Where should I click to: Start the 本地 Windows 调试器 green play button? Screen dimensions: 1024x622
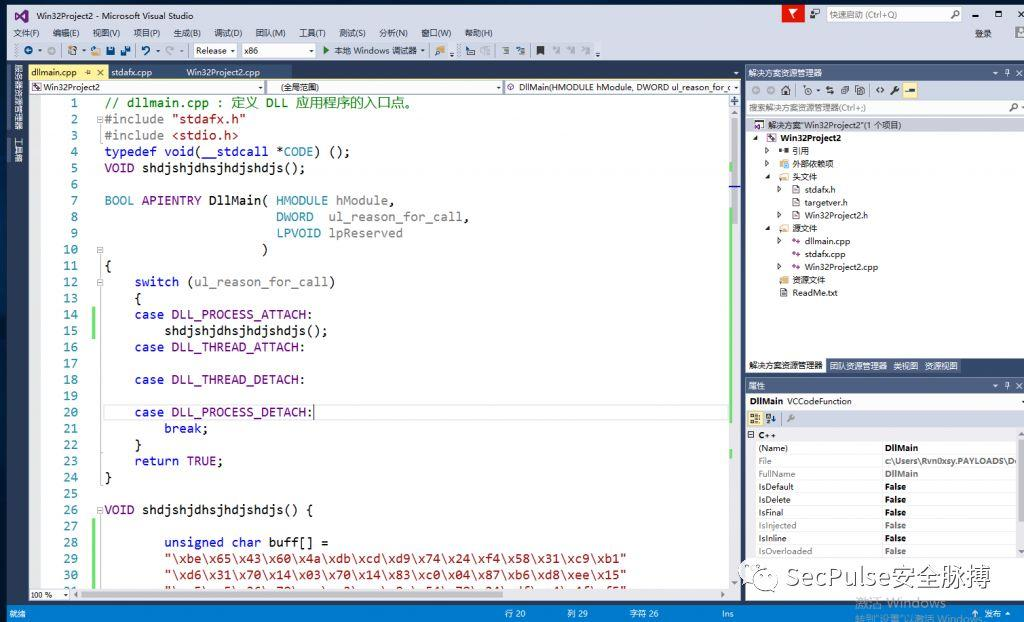click(x=327, y=50)
